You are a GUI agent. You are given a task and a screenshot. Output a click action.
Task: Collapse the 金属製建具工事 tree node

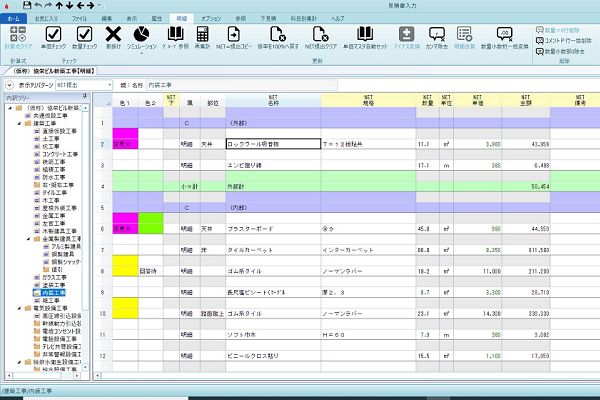click(28, 239)
